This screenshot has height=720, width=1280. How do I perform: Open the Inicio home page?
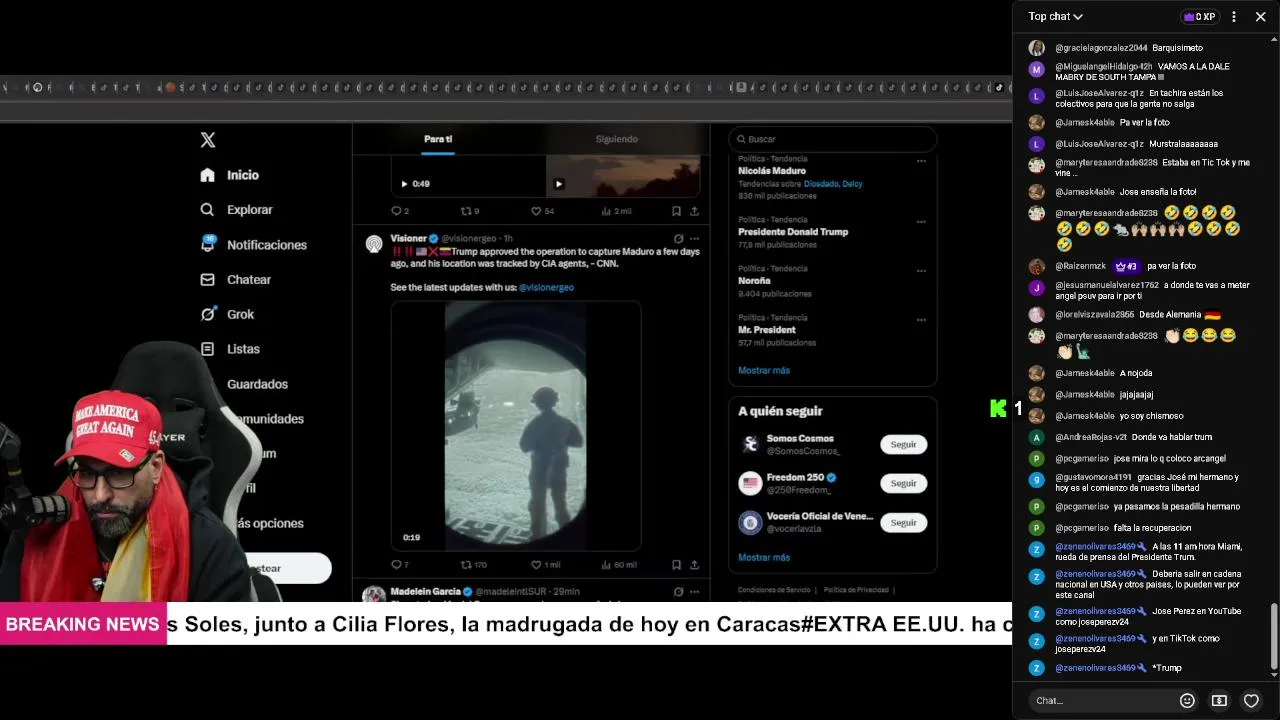230,175
